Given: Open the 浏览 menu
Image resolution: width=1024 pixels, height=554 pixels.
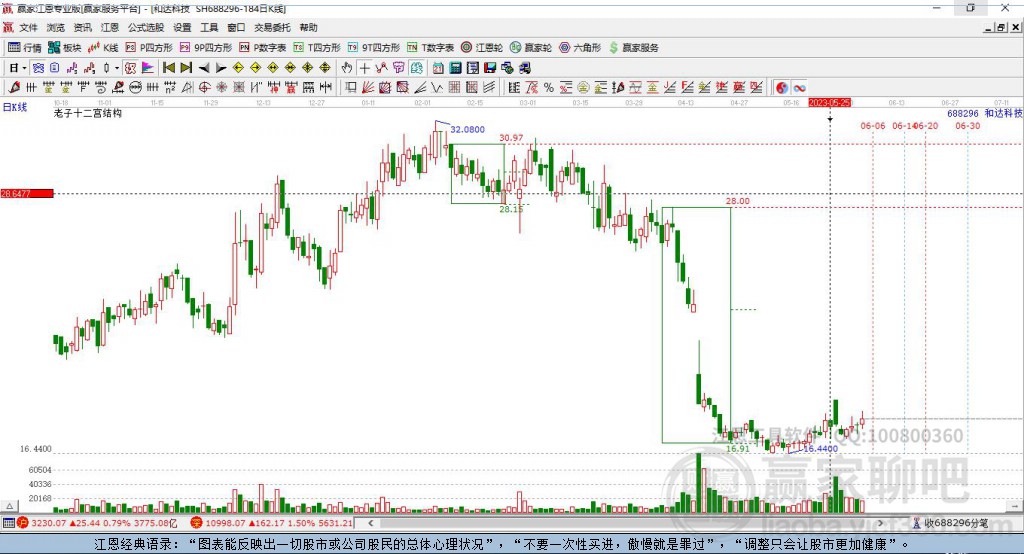Looking at the screenshot, I should (x=56, y=27).
